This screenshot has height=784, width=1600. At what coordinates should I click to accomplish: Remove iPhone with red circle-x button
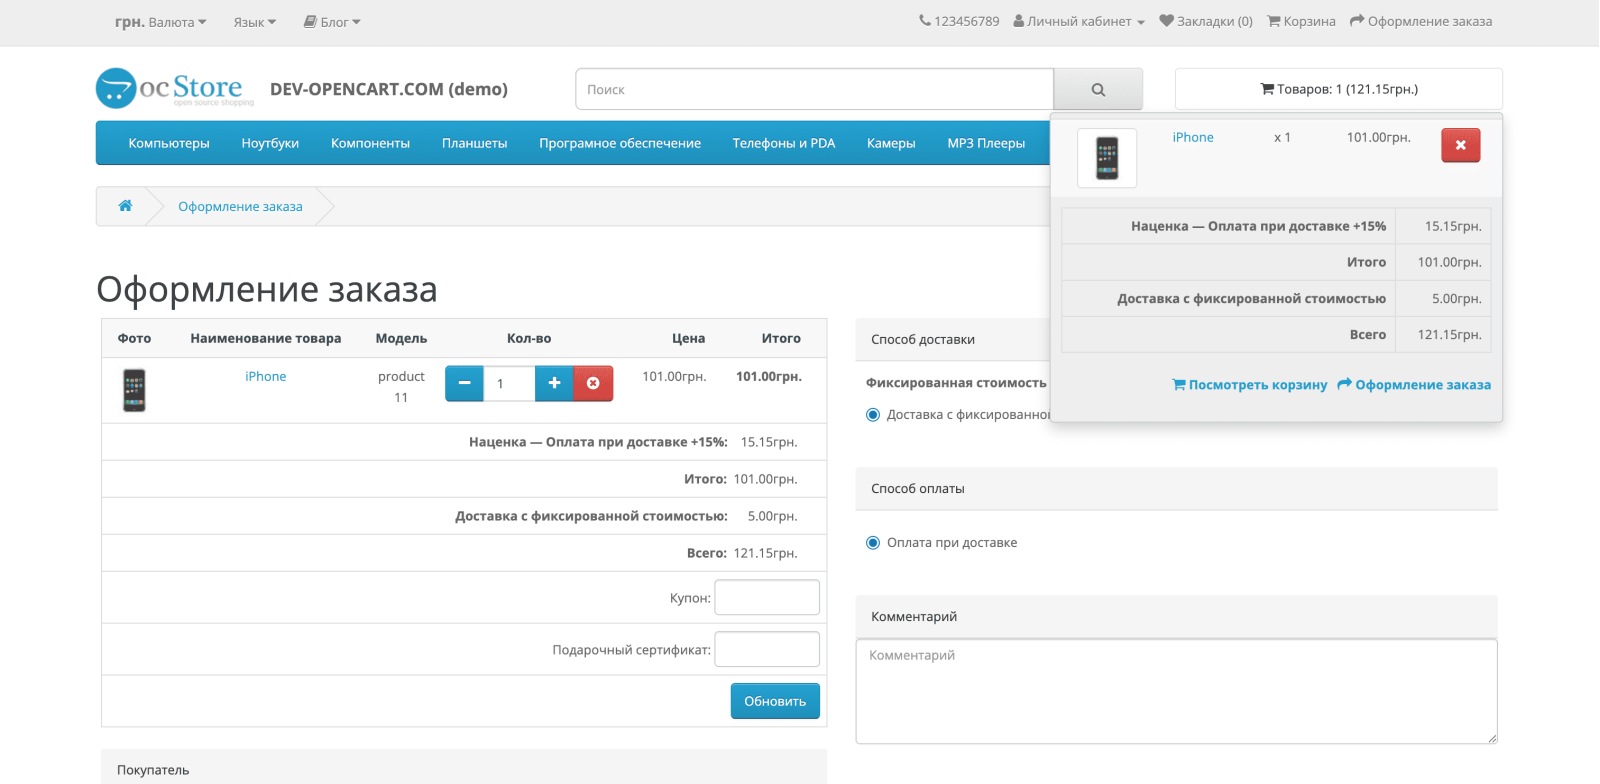[x=593, y=383]
